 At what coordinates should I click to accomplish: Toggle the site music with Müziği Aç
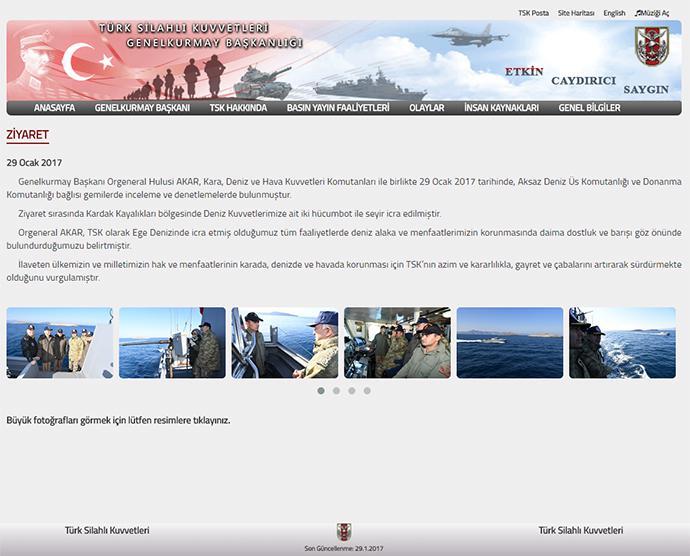point(652,13)
